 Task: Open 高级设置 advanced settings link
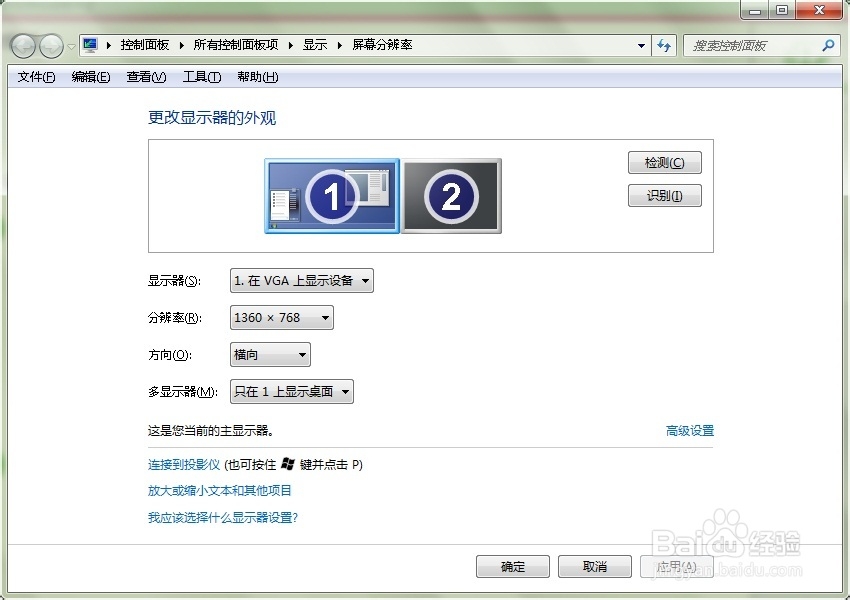tap(689, 429)
